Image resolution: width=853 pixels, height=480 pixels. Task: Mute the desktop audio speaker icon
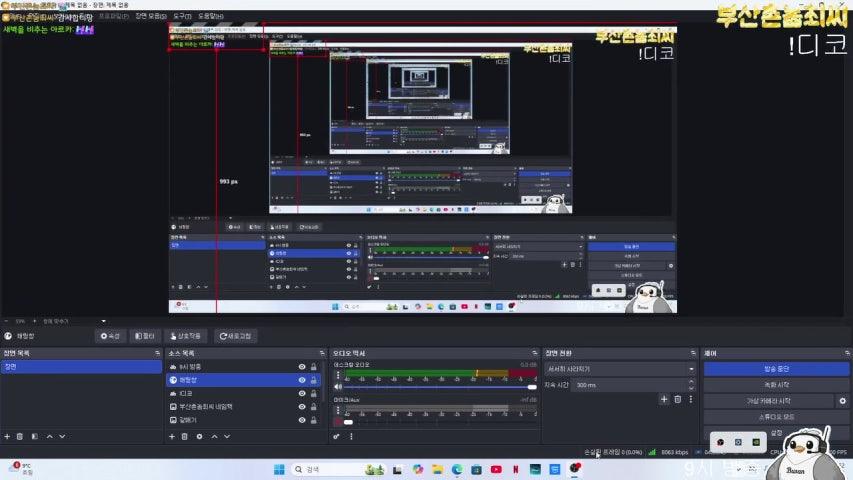point(337,387)
